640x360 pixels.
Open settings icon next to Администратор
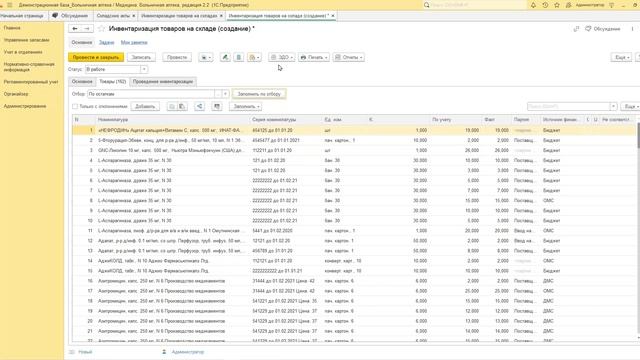pyautogui.click(x=611, y=5)
